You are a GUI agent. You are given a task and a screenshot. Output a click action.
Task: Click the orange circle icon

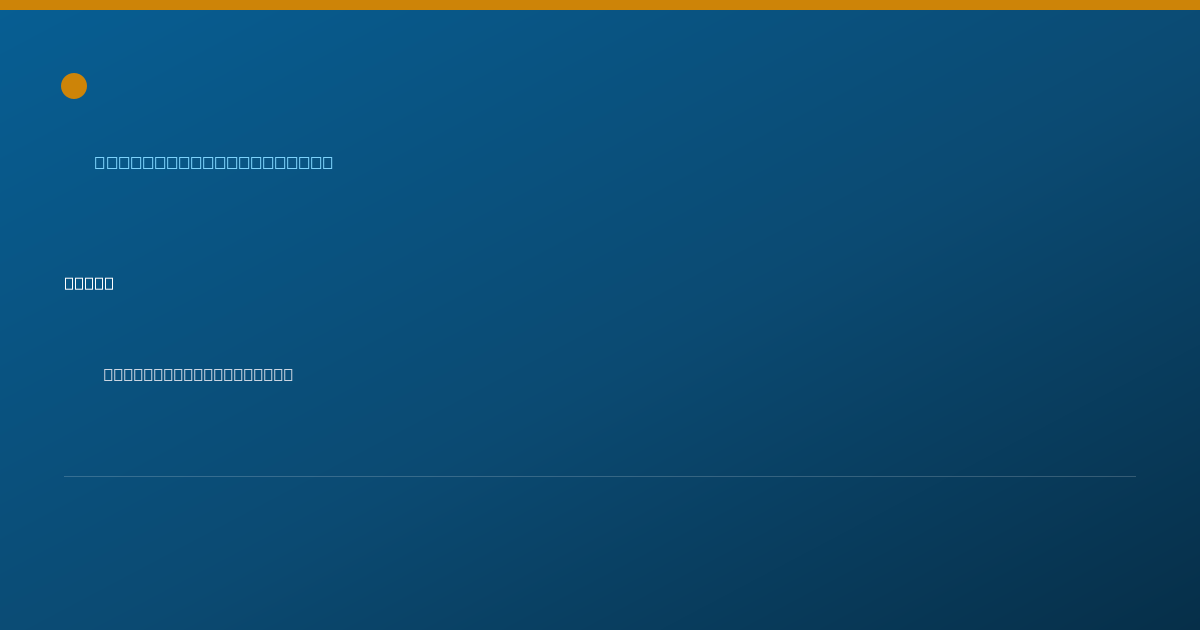pos(74,86)
